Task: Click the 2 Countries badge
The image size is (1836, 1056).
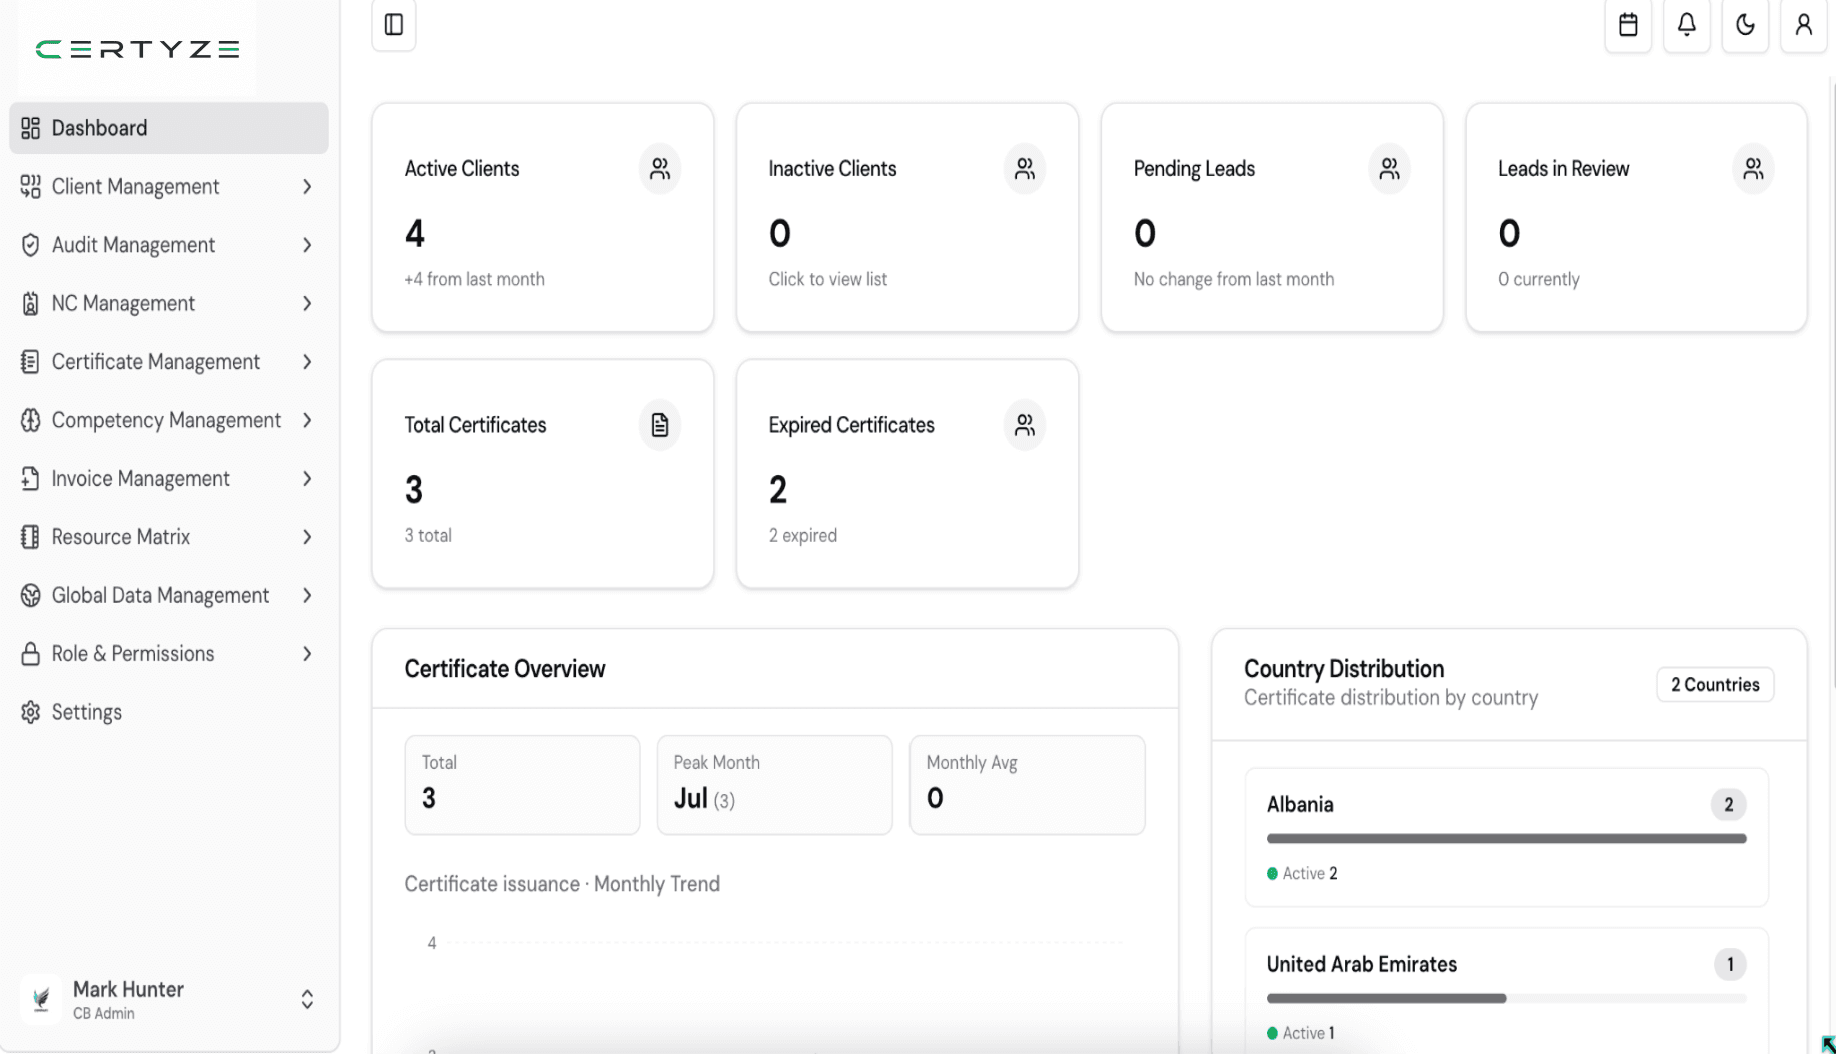Action: point(1715,685)
